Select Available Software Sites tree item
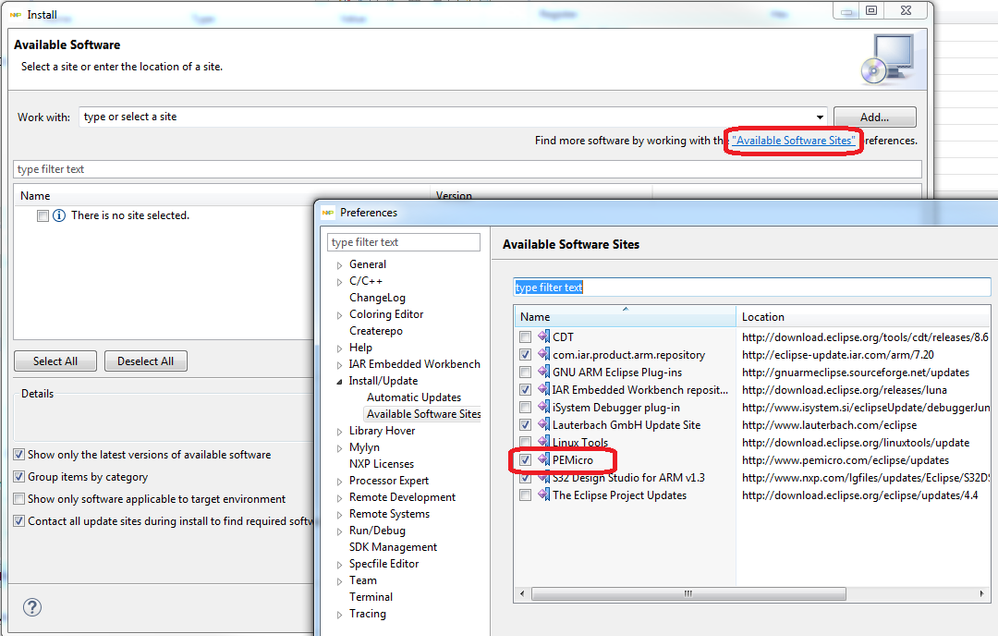 pos(423,414)
